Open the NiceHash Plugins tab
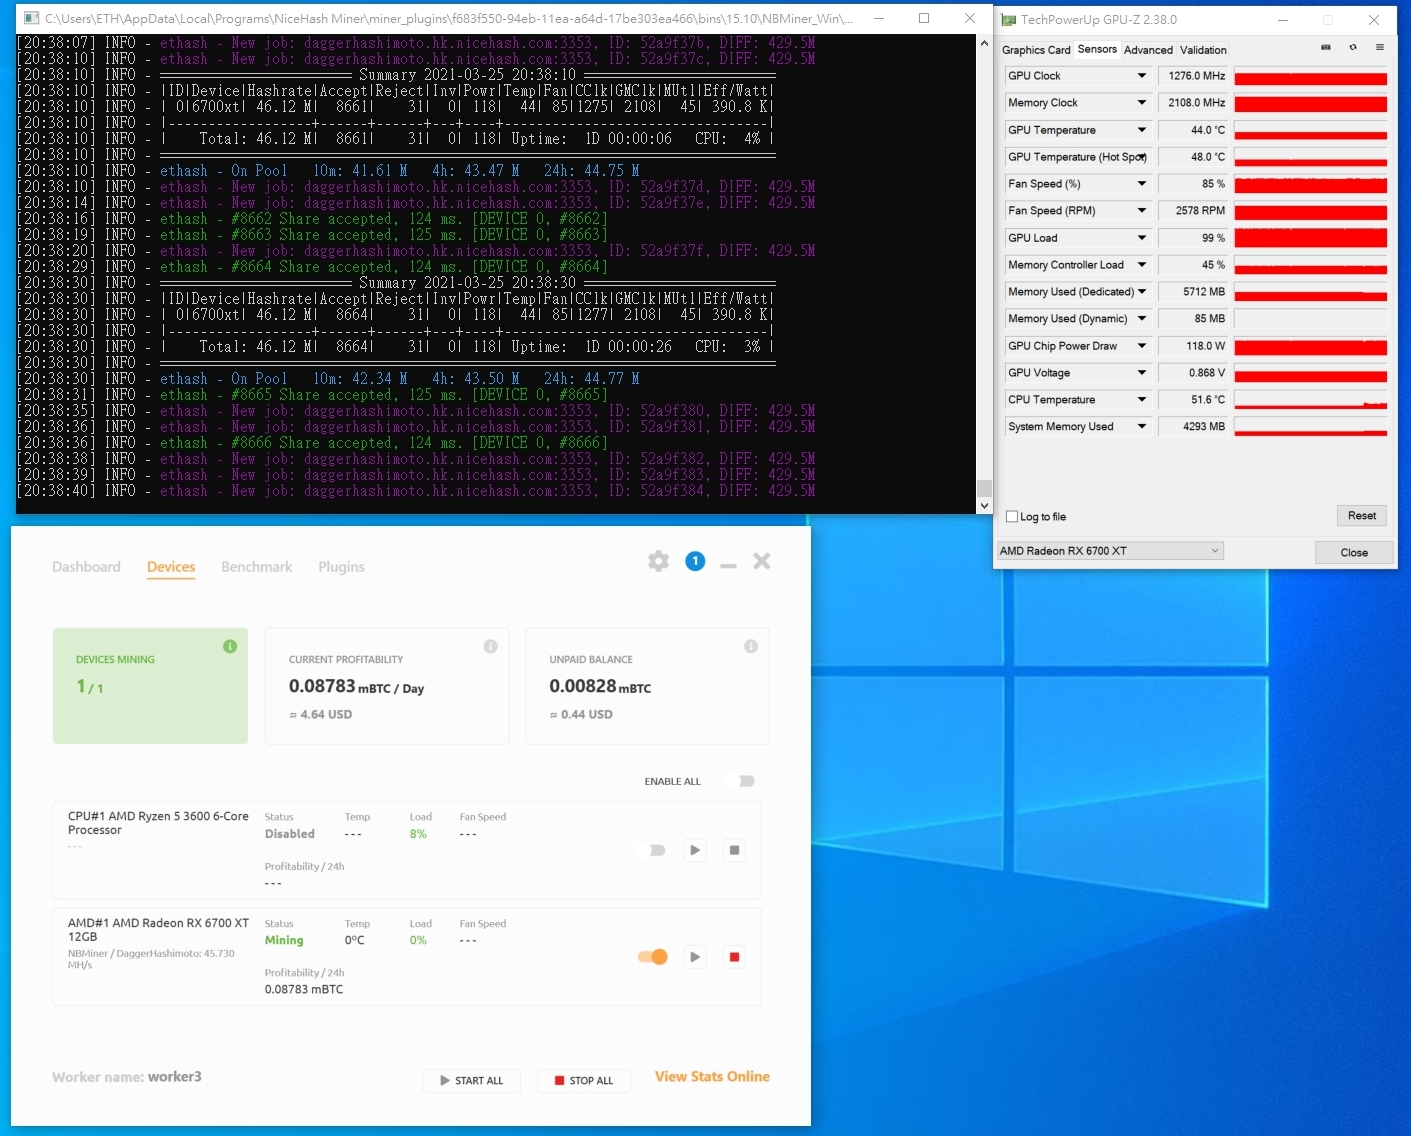The height and width of the screenshot is (1136, 1411). click(x=341, y=567)
